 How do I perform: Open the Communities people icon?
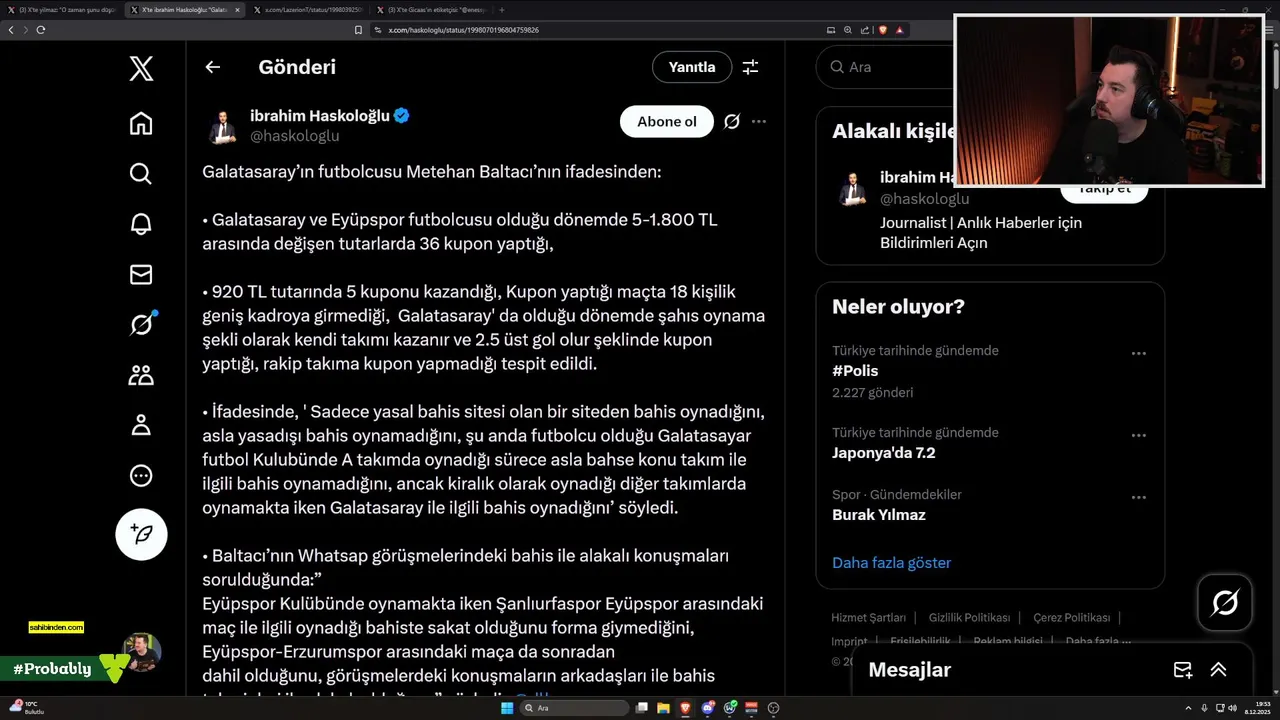coord(141,375)
